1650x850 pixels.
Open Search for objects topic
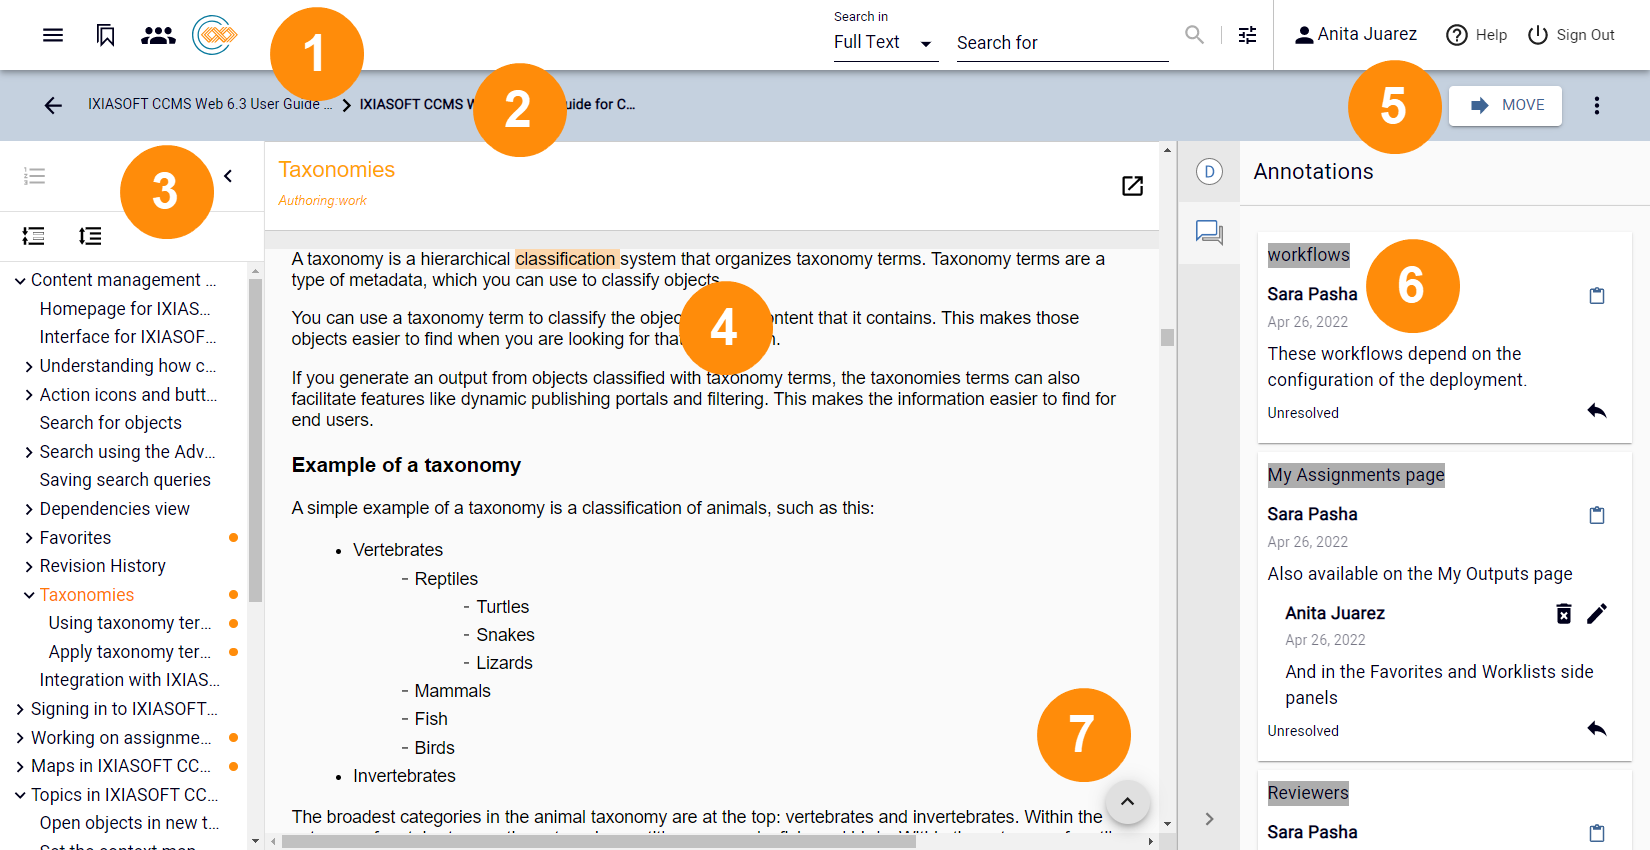point(110,423)
